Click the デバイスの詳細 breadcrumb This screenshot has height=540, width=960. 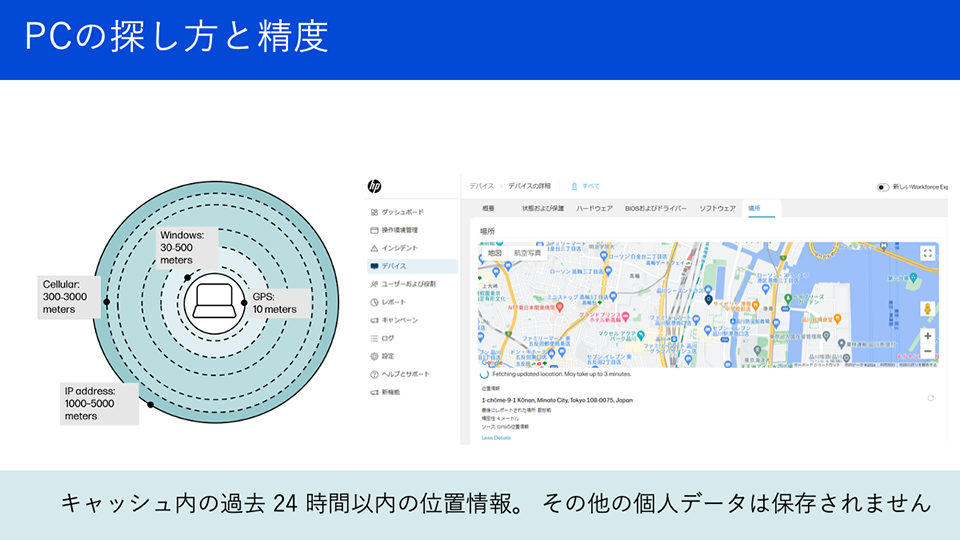point(530,186)
